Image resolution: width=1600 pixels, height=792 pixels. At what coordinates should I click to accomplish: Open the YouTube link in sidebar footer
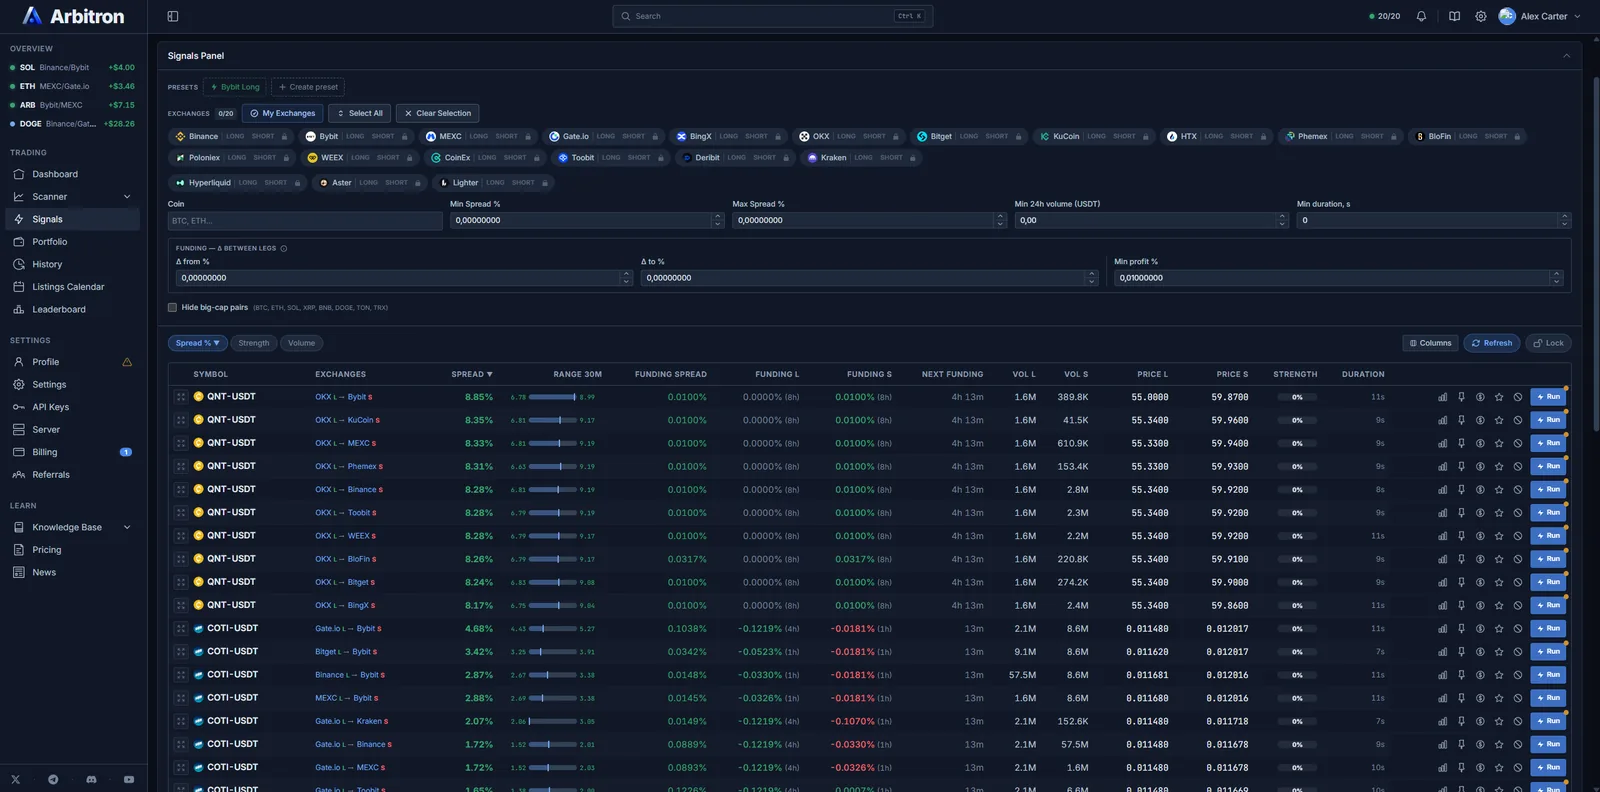129,779
